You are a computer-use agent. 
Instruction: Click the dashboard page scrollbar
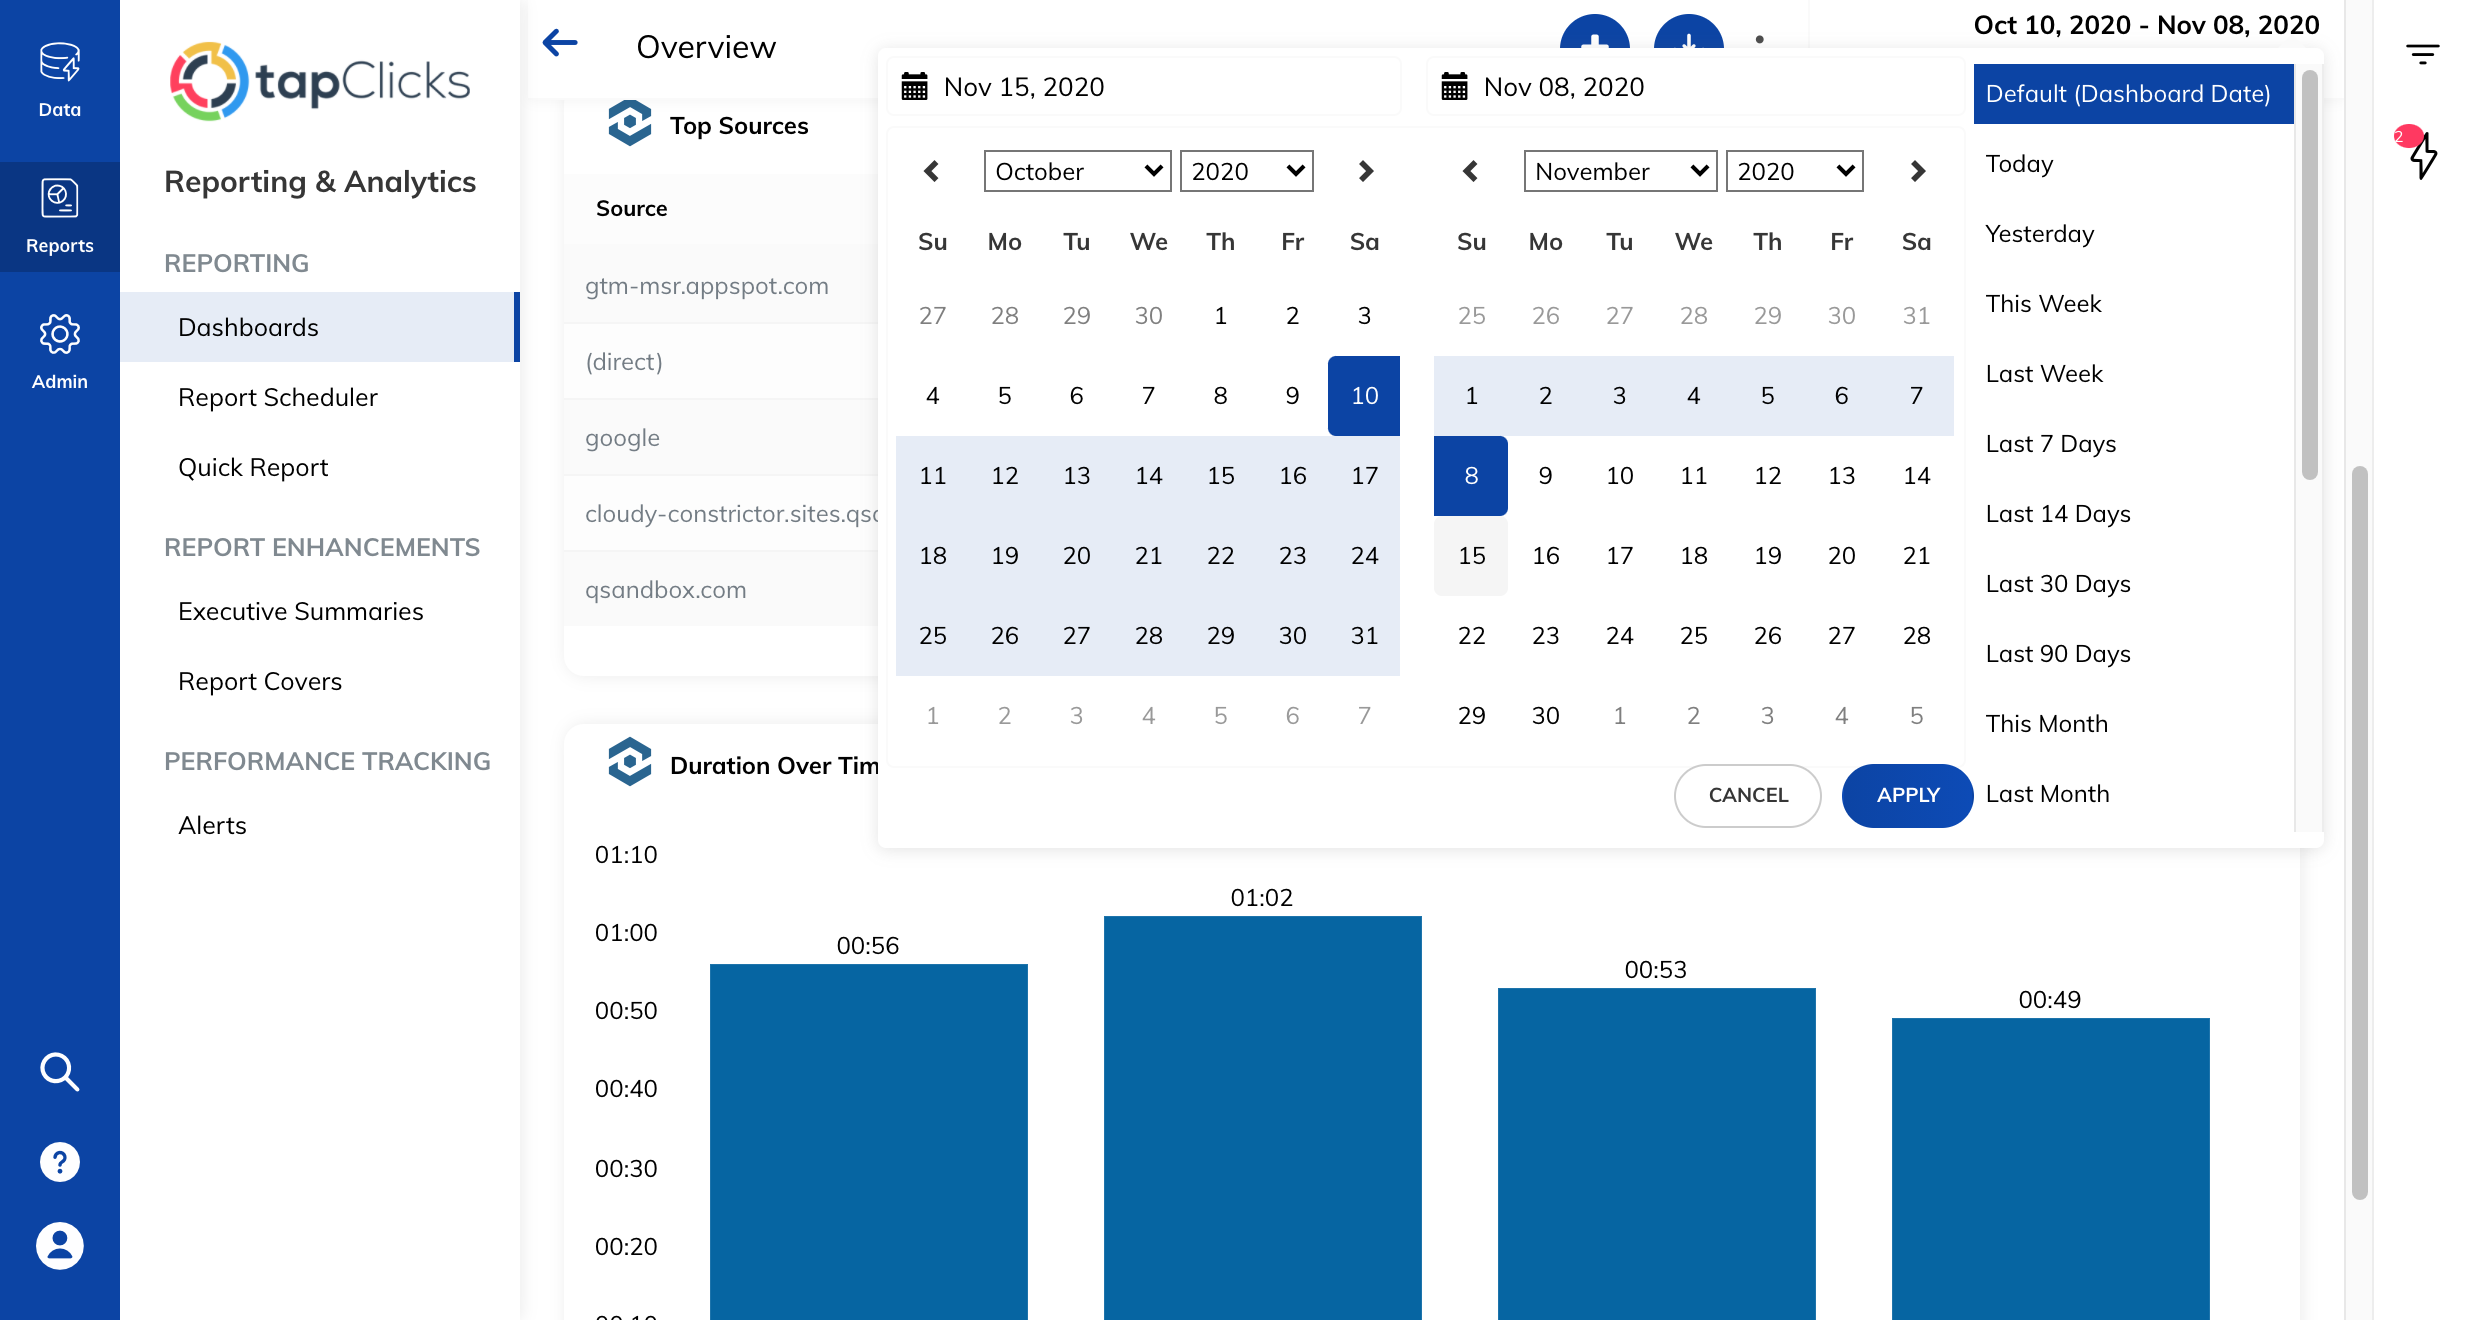[2359, 832]
